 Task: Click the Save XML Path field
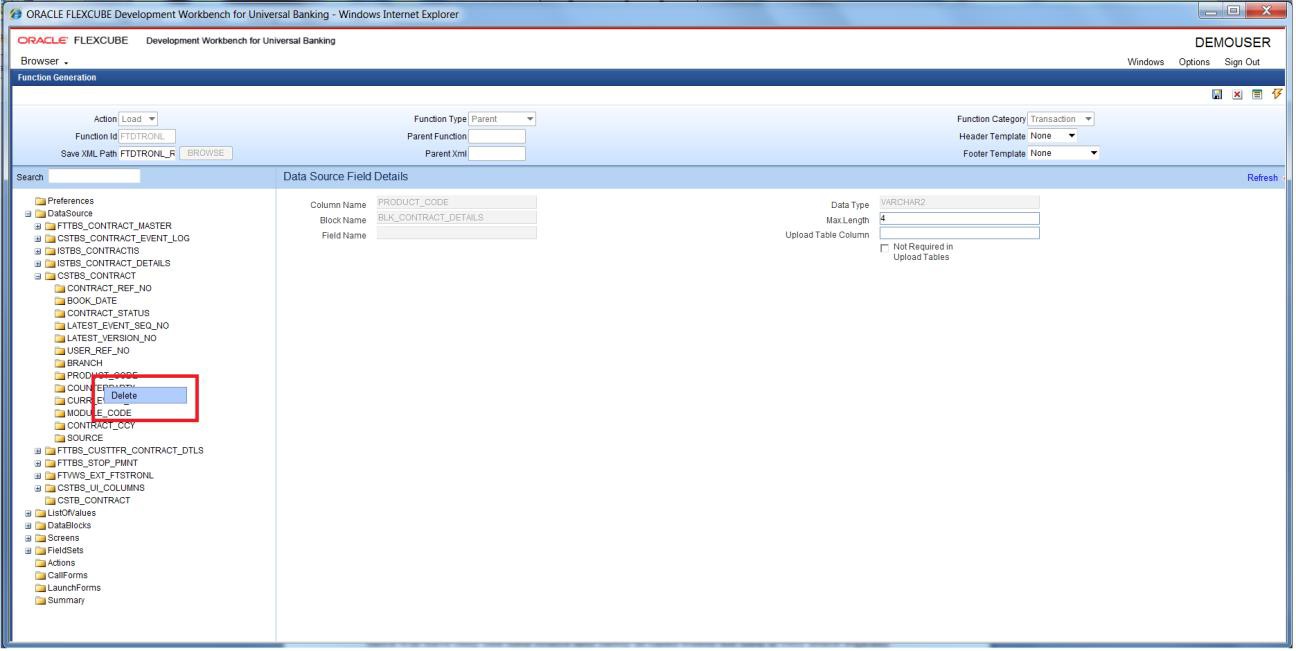point(147,153)
